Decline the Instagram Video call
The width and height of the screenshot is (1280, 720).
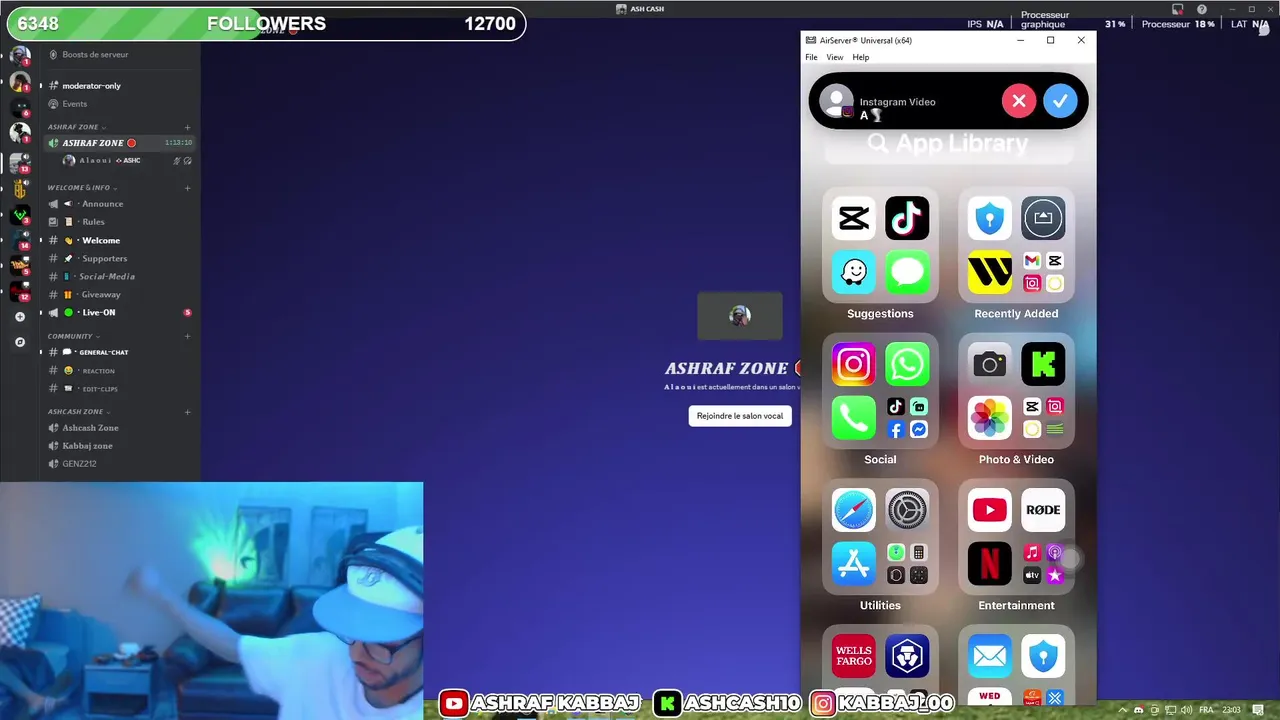pos(1018,101)
